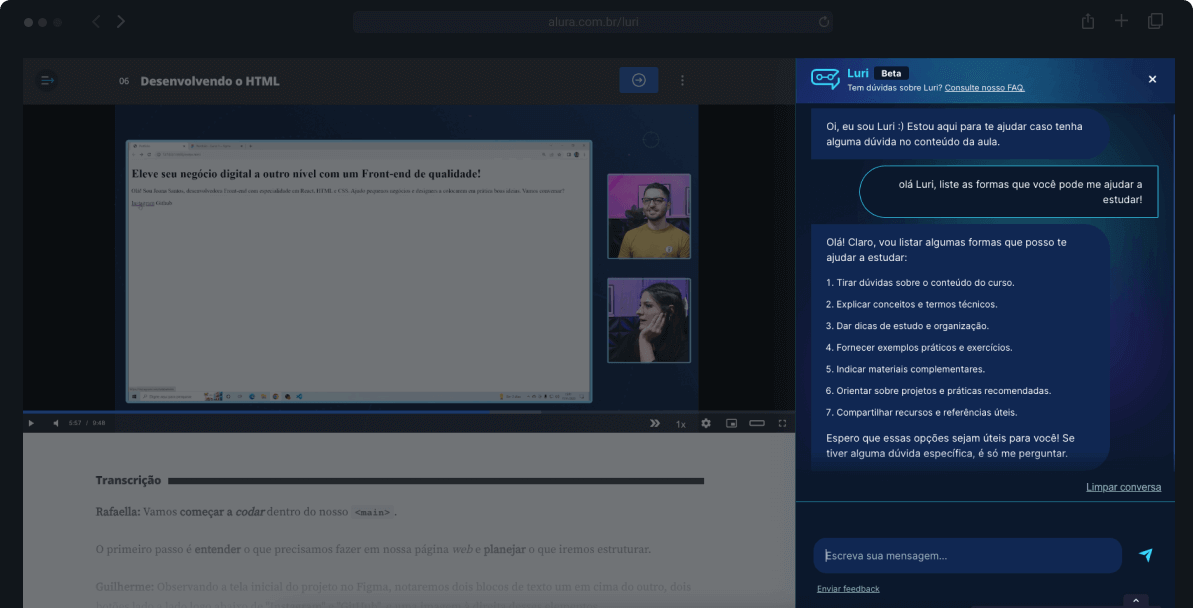This screenshot has height=608, width=1194.
Task: Focus the 'Escreva sua mensagem' input field
Action: (x=967, y=556)
